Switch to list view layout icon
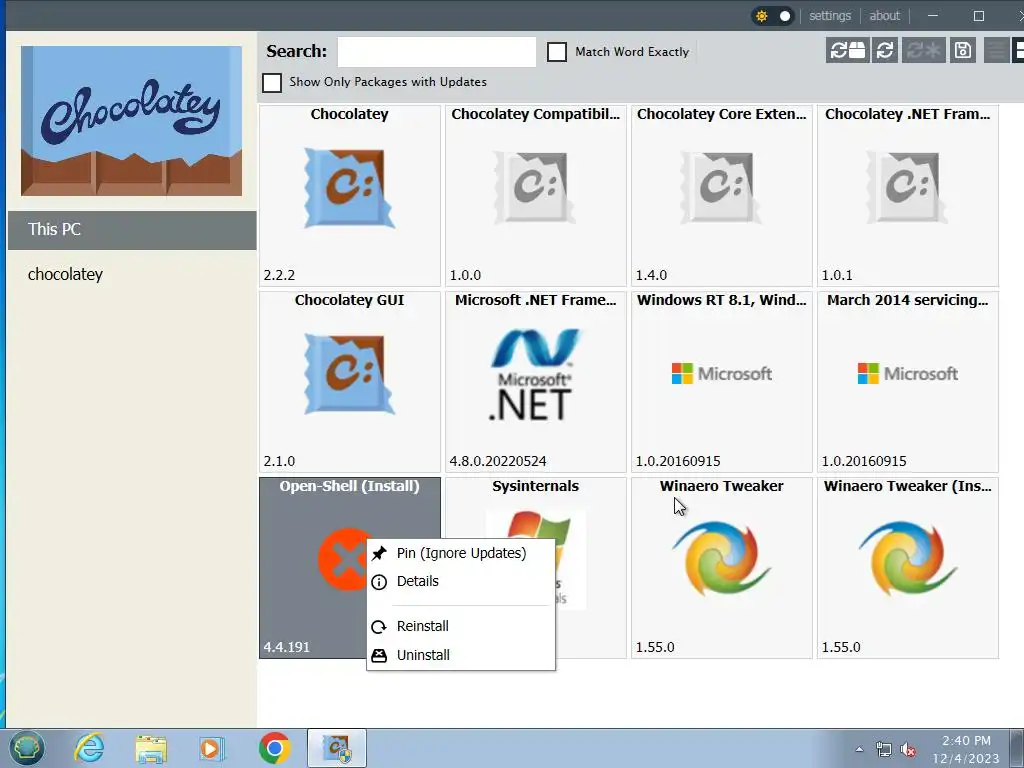The image size is (1024, 768). [x=996, y=50]
